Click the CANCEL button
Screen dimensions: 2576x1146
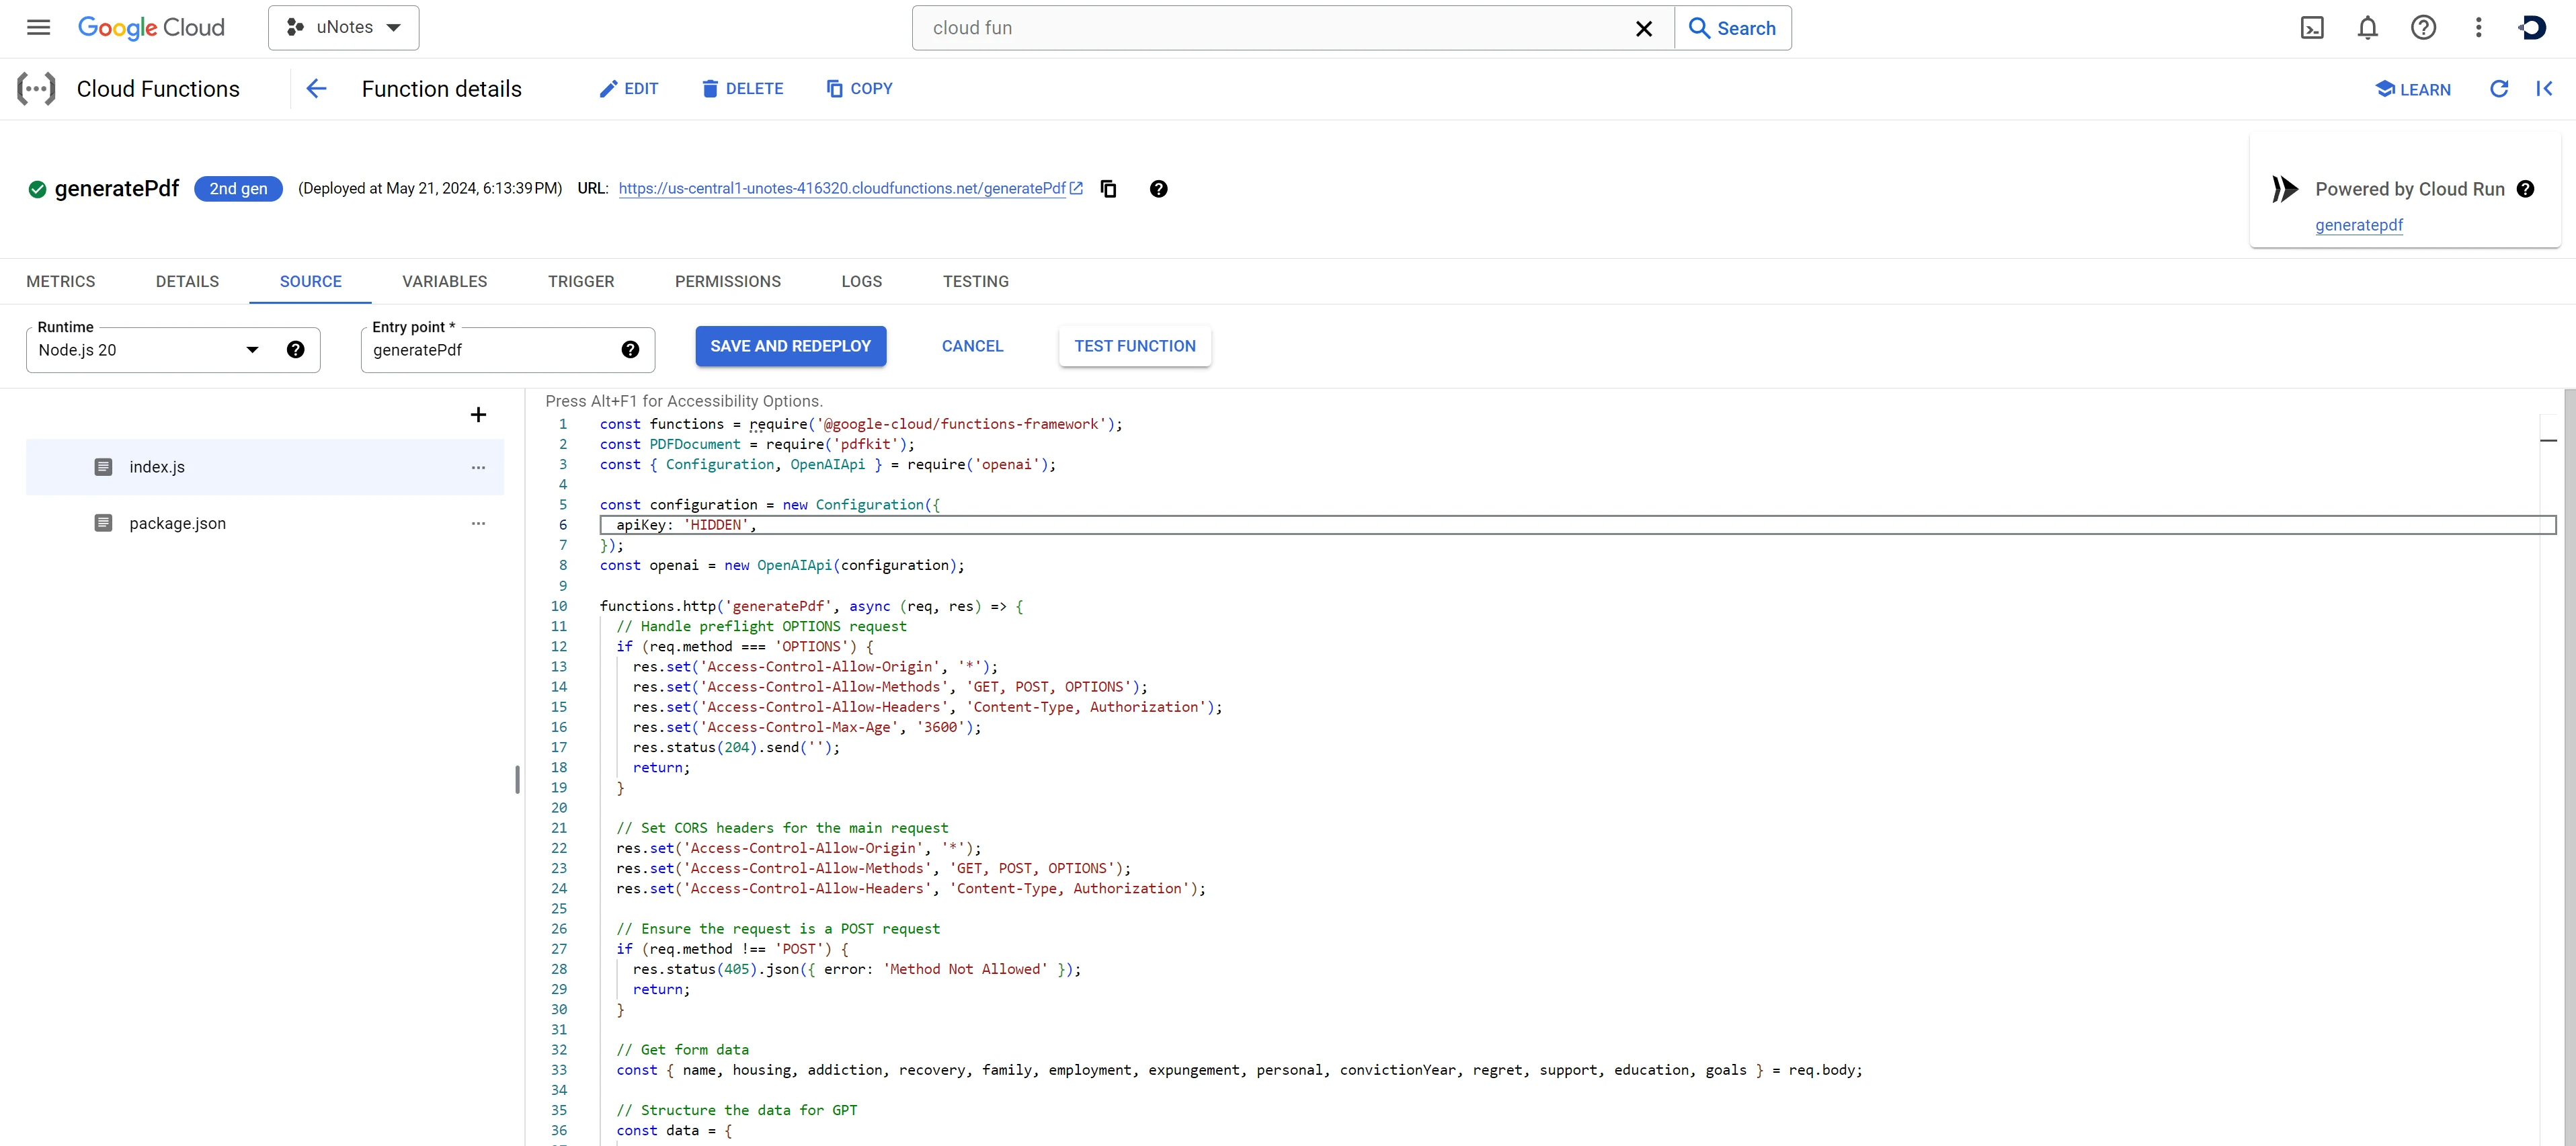pos(971,345)
